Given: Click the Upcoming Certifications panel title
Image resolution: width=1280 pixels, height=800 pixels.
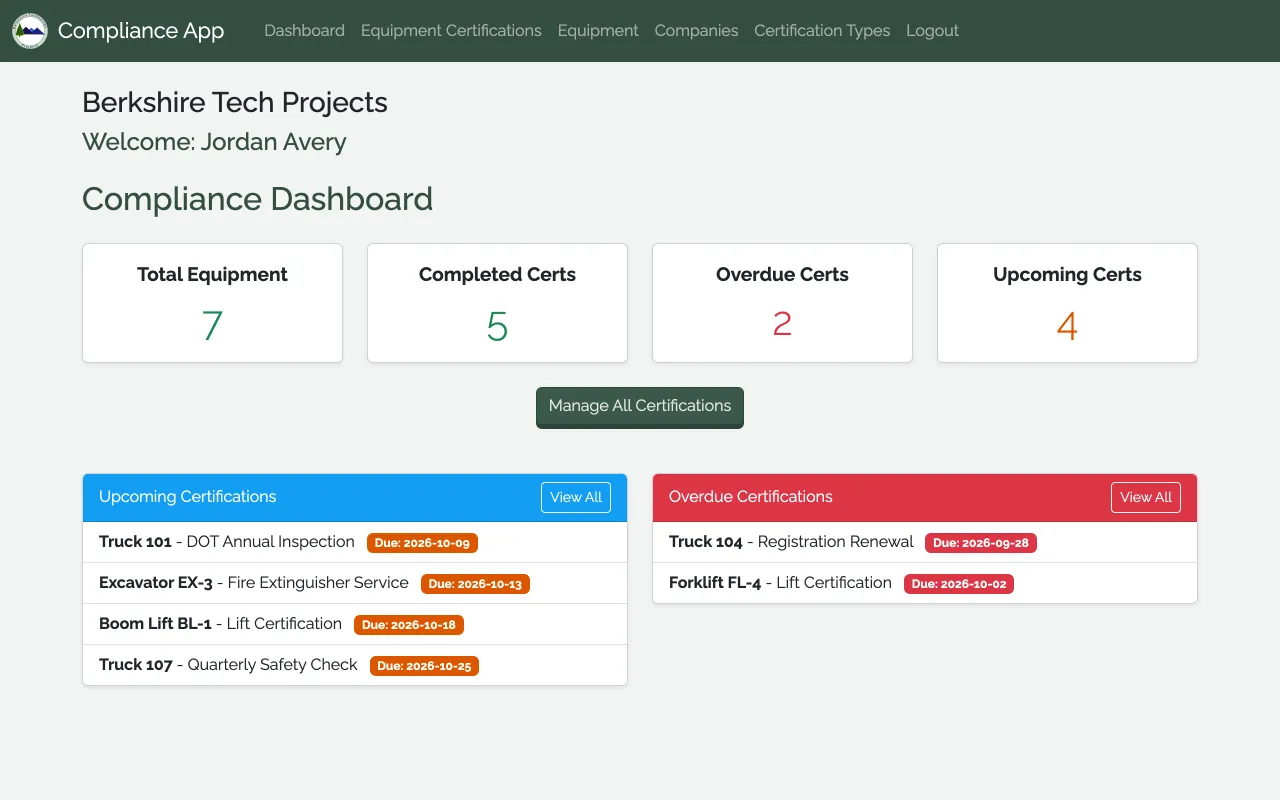Looking at the screenshot, I should pos(188,497).
